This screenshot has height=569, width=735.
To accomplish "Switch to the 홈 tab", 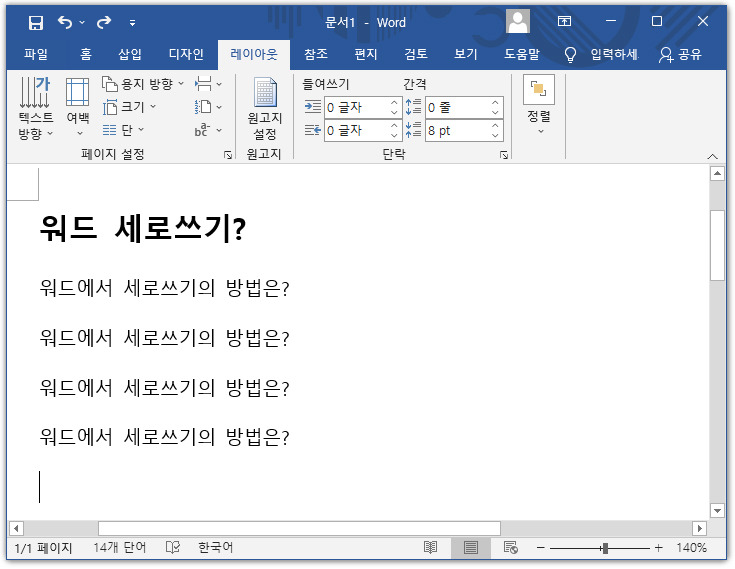I will [x=86, y=54].
